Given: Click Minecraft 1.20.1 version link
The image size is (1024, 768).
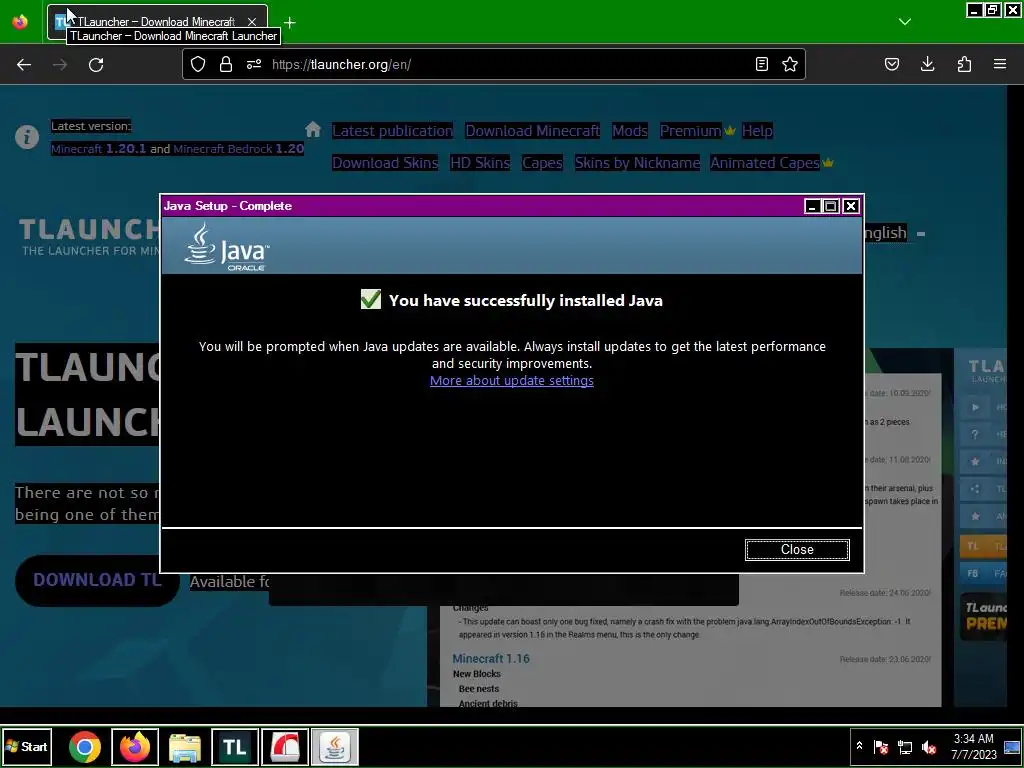Looking at the screenshot, I should click(99, 149).
